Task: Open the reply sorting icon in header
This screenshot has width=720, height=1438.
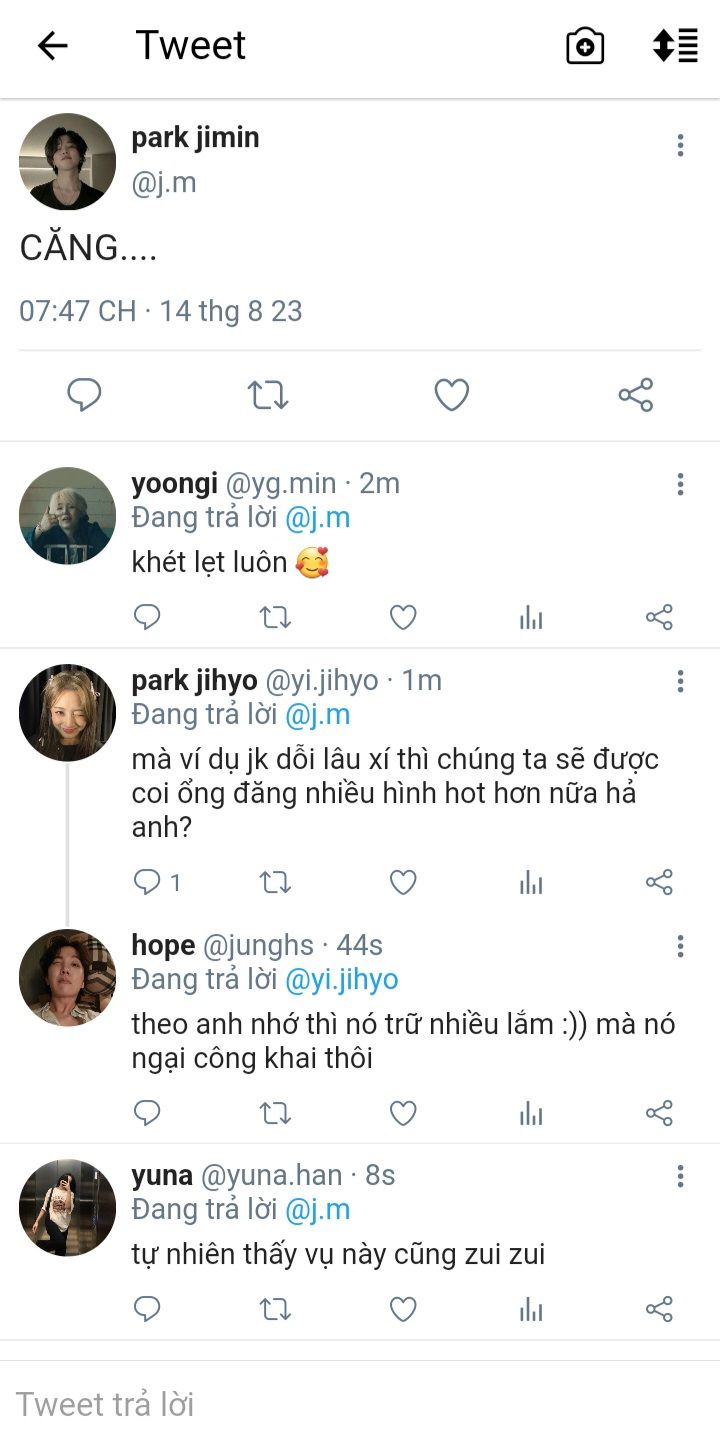Action: 675,46
